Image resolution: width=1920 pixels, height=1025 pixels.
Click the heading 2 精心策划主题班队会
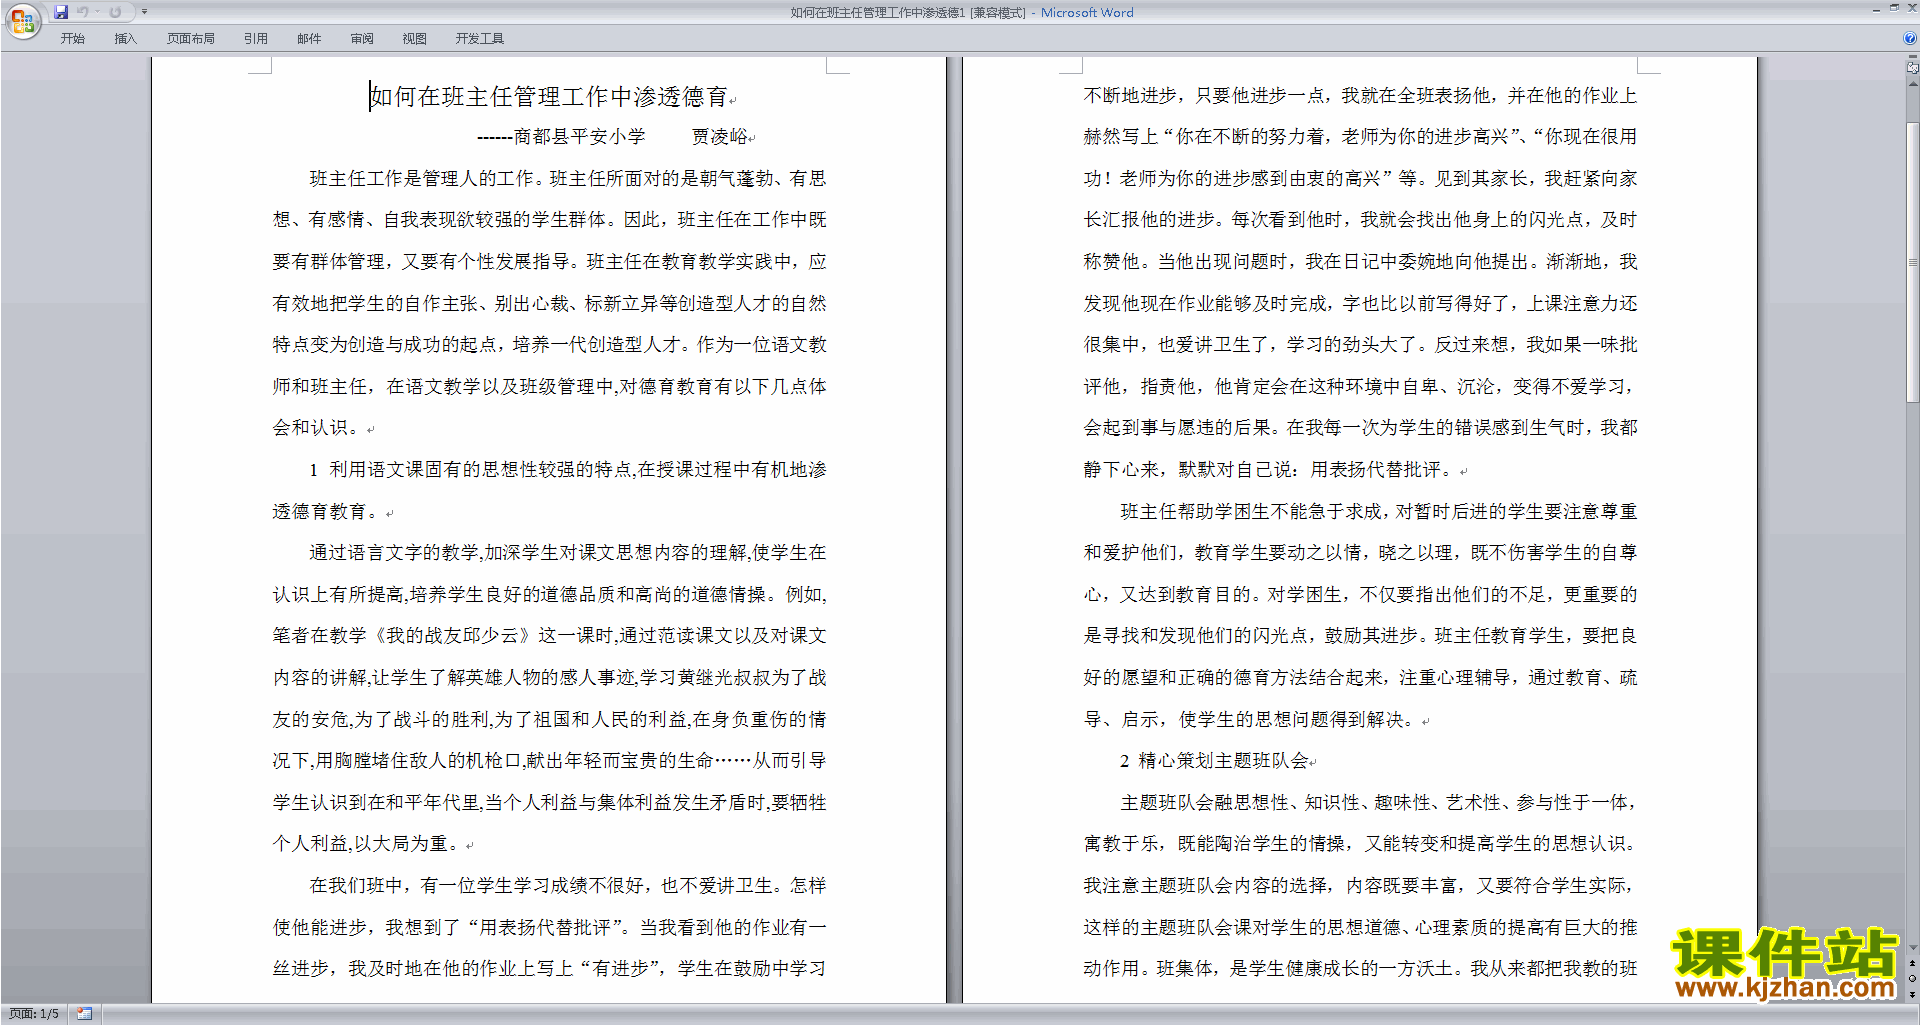point(1214,761)
